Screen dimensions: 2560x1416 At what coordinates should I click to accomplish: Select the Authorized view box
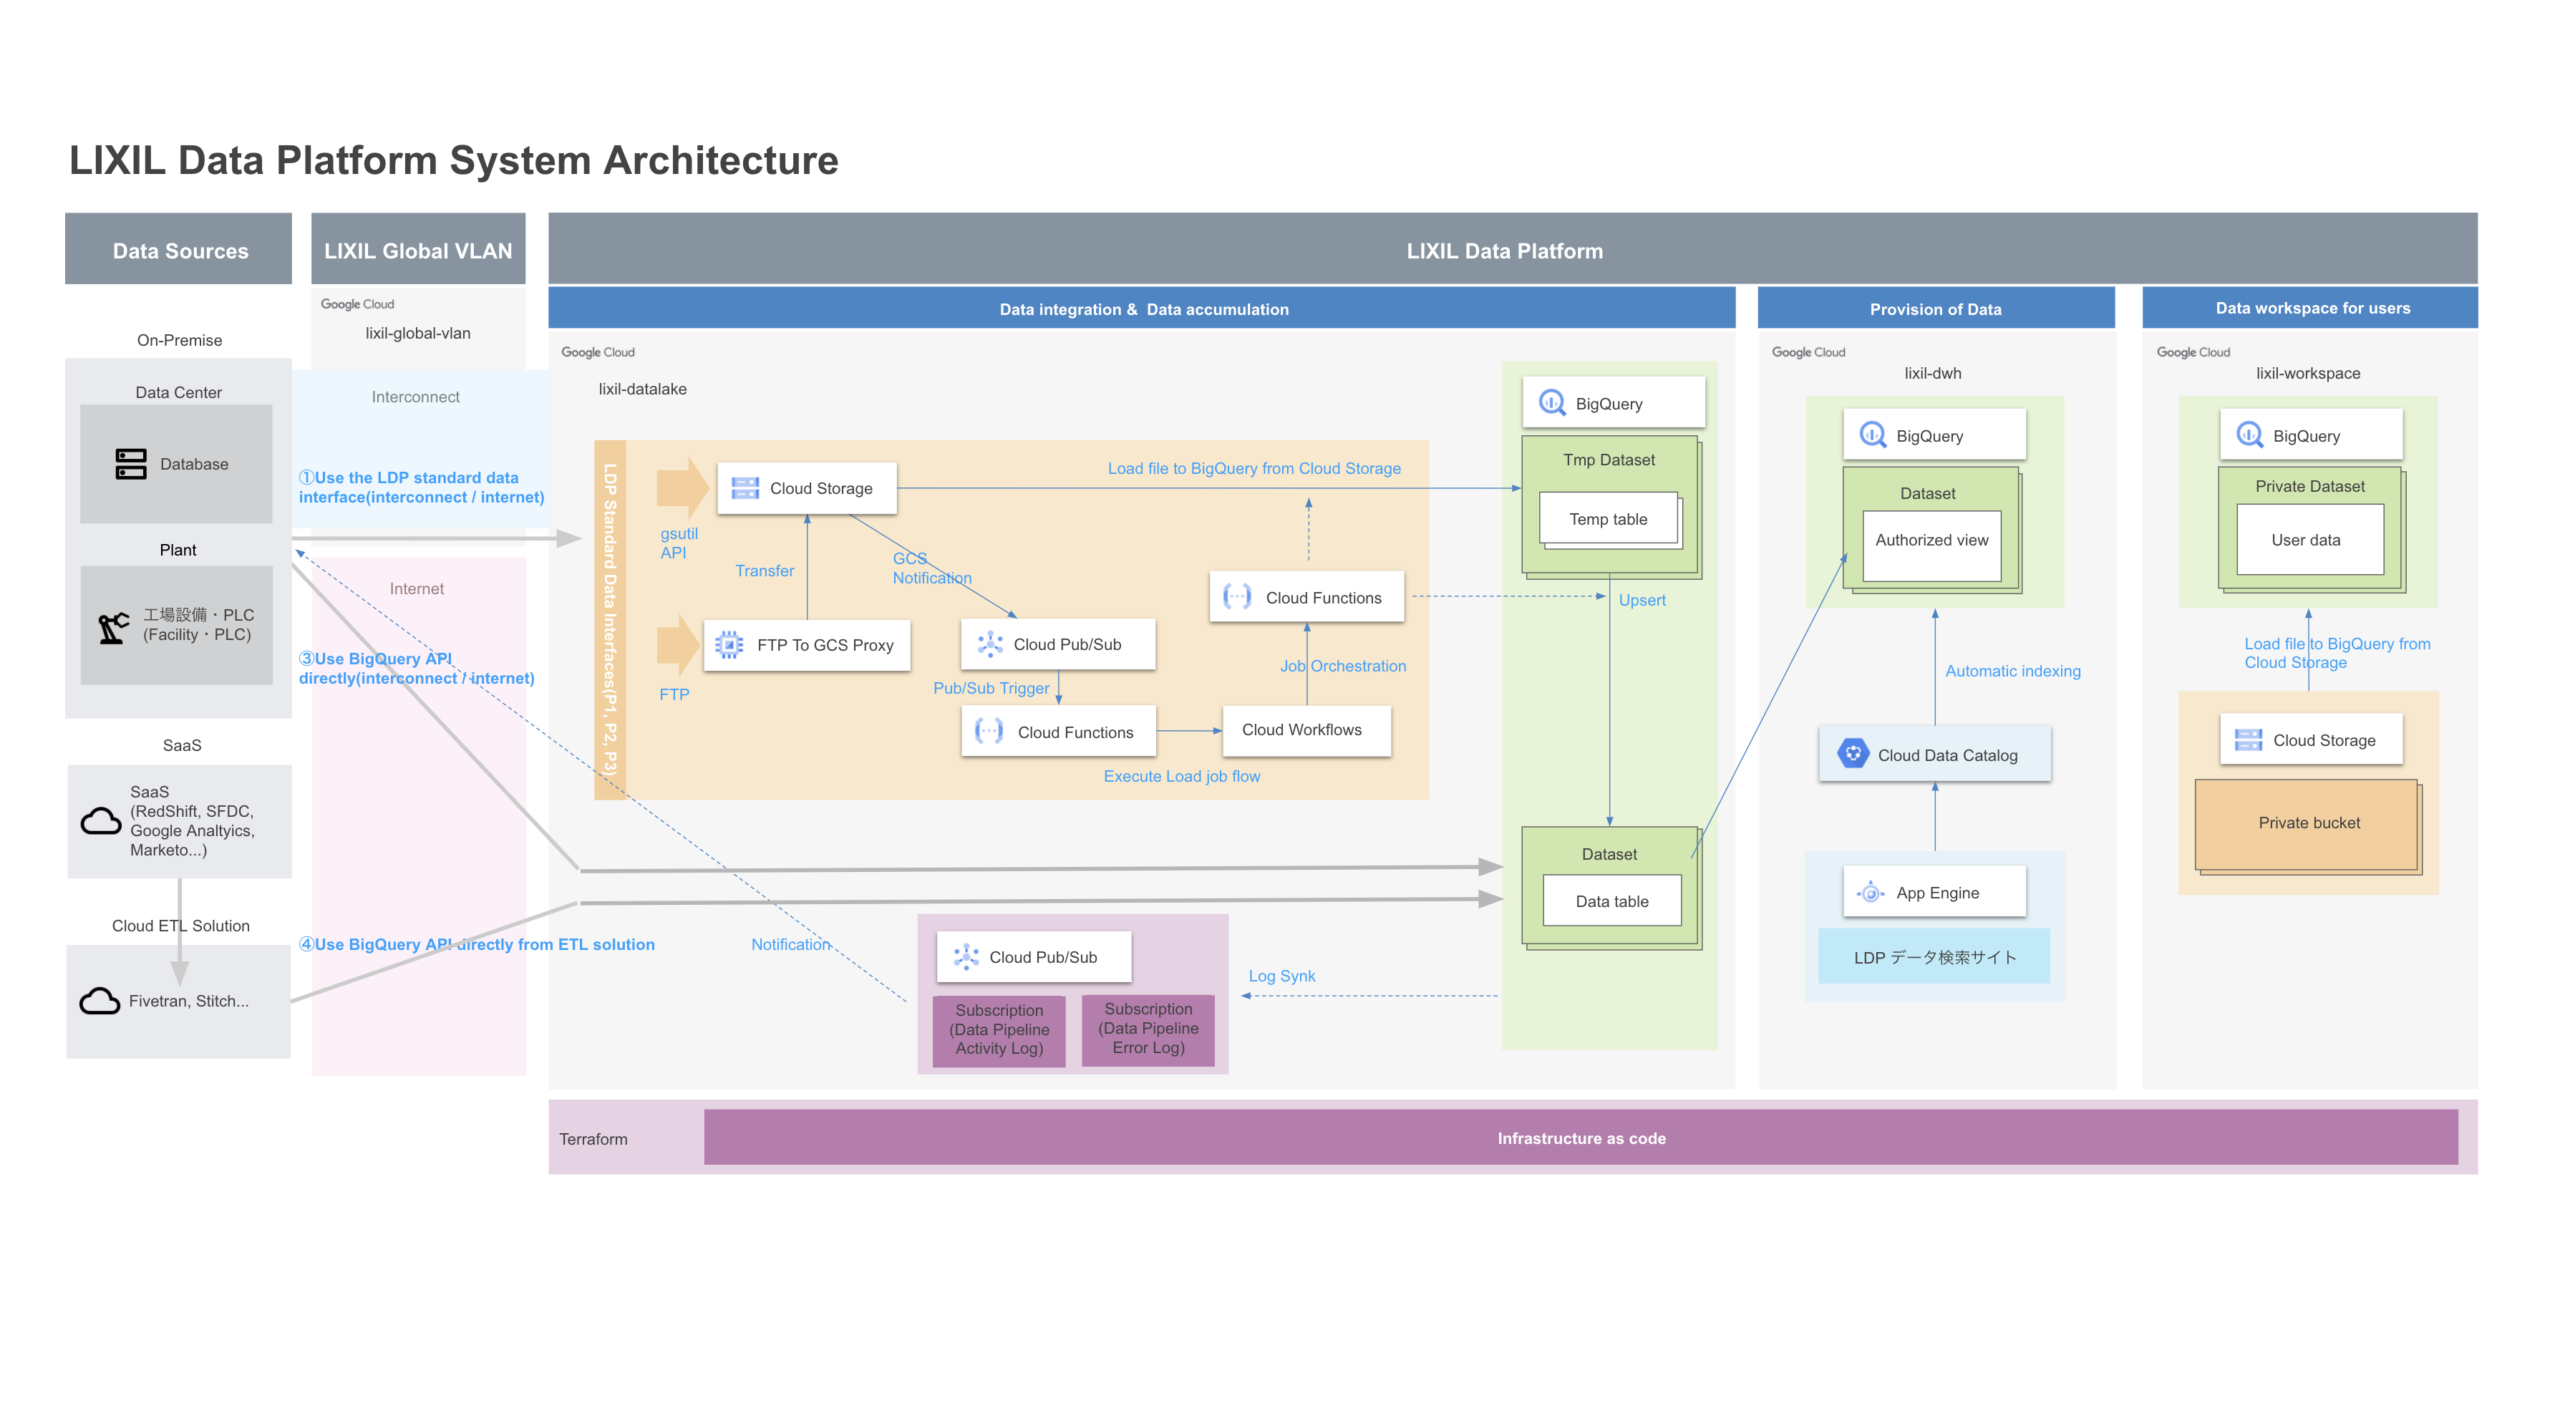point(1931,541)
